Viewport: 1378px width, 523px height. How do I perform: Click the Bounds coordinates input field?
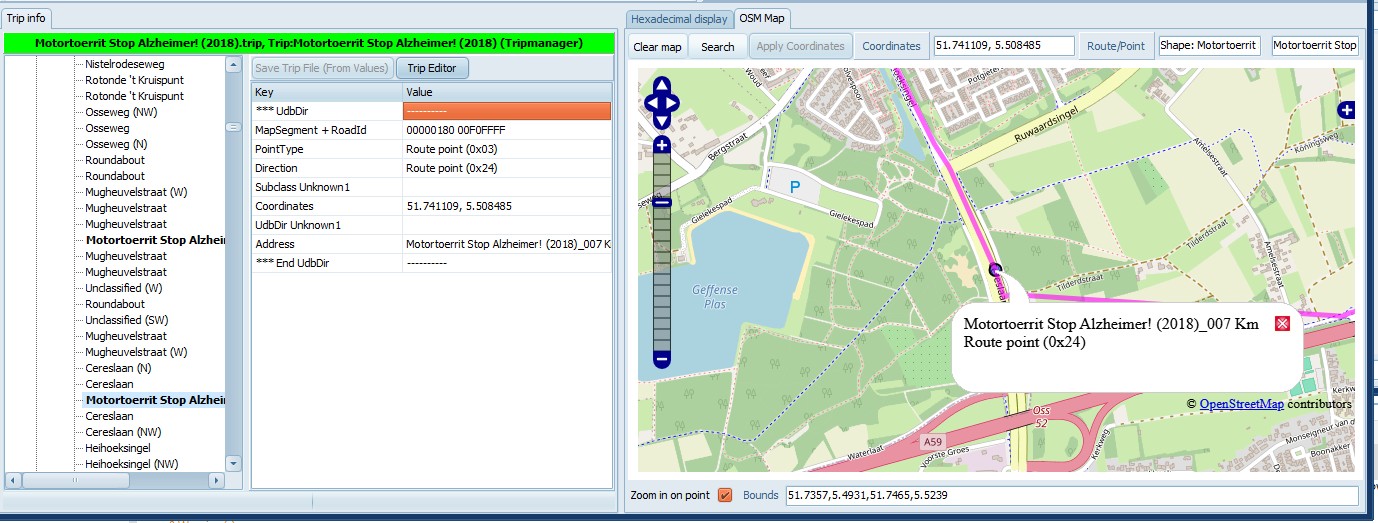coord(1072,495)
